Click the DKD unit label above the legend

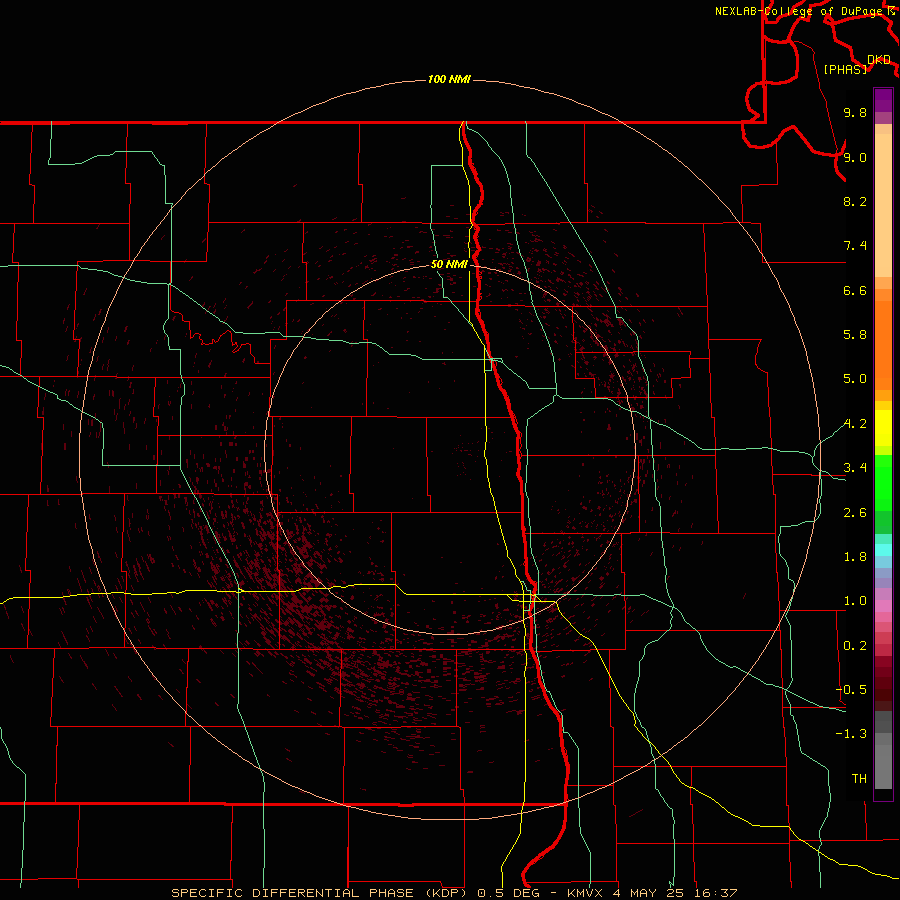879,59
